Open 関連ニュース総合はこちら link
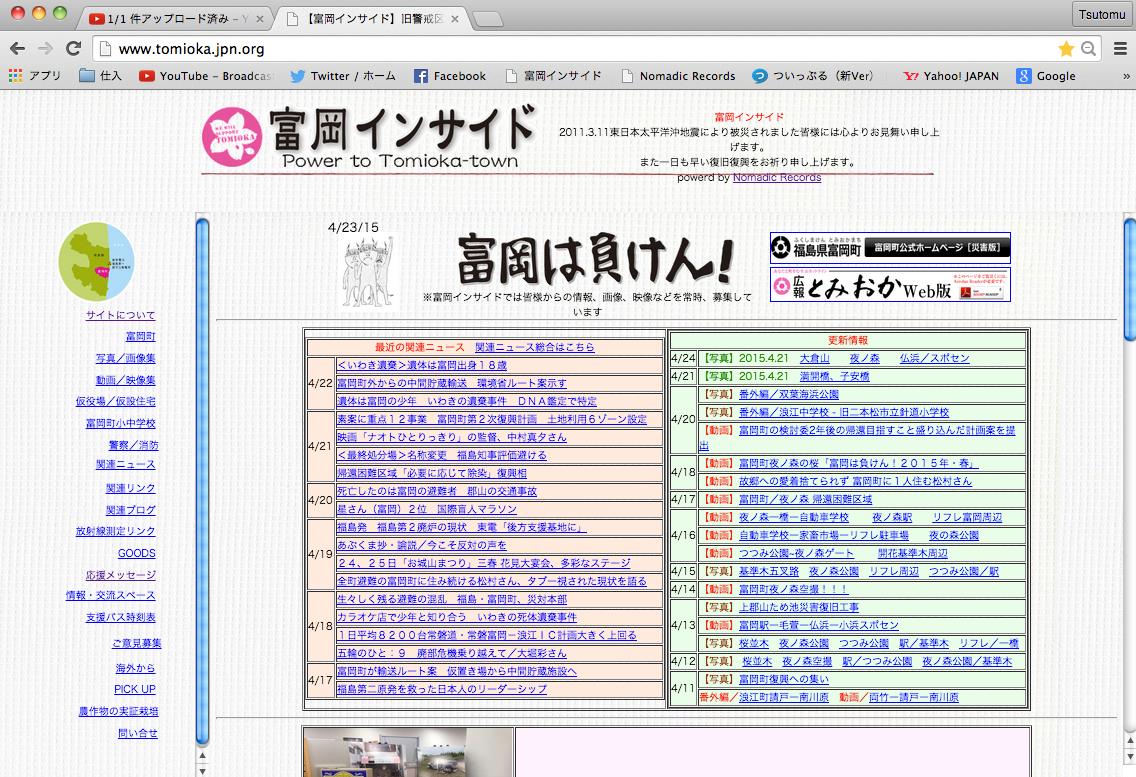1136x777 pixels. pos(535,347)
